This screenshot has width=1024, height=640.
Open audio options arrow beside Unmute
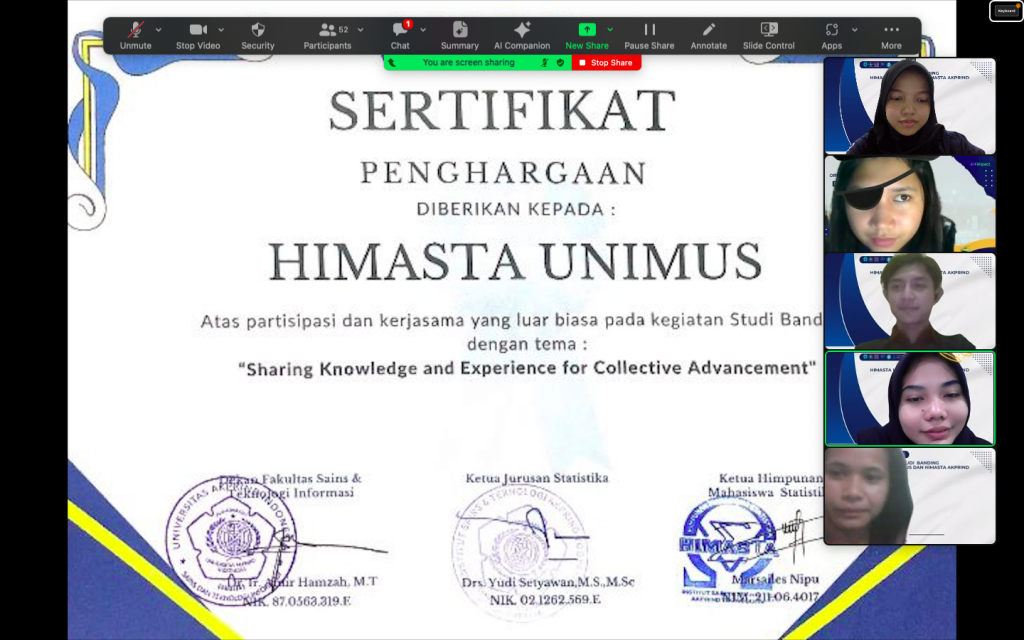[159, 29]
